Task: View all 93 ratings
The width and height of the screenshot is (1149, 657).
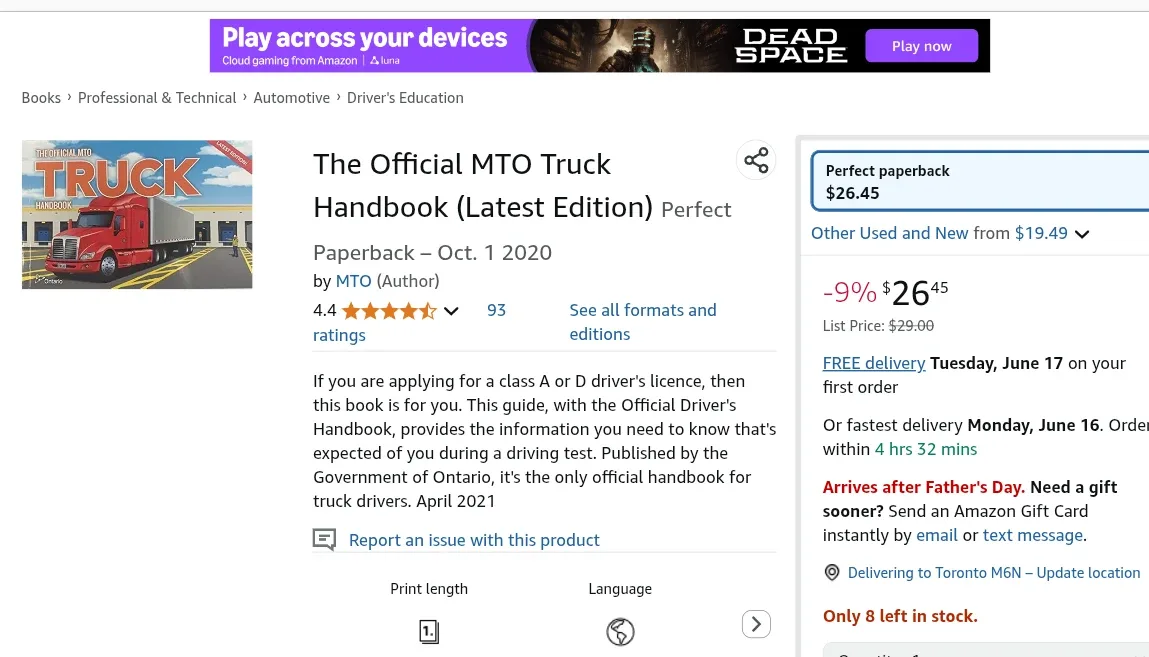Action: 496,310
